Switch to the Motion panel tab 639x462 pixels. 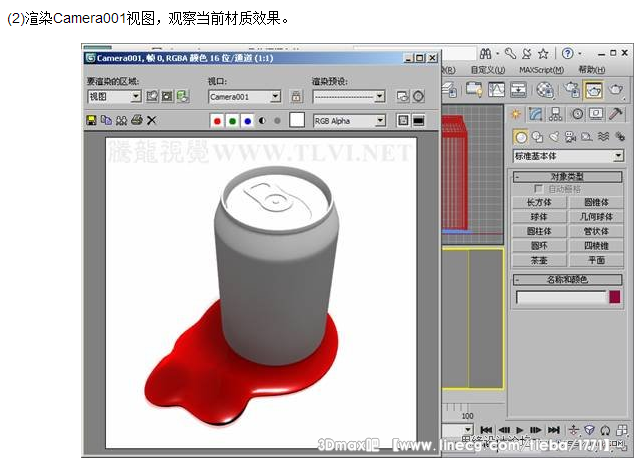[577, 114]
